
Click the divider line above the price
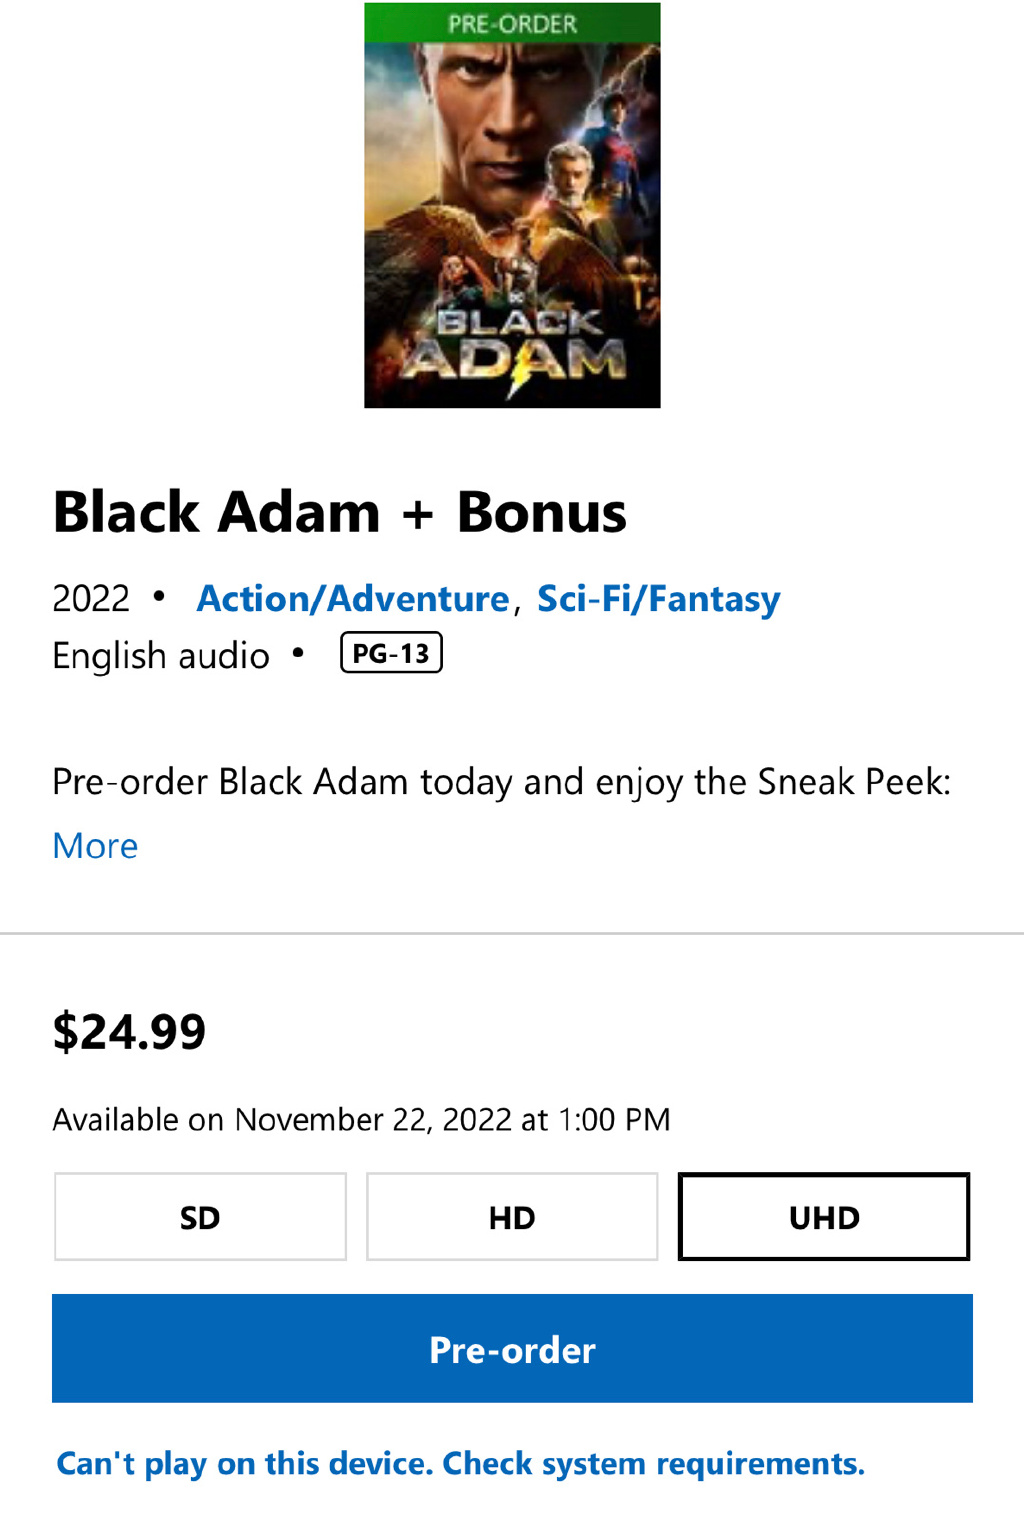[x=512, y=933]
